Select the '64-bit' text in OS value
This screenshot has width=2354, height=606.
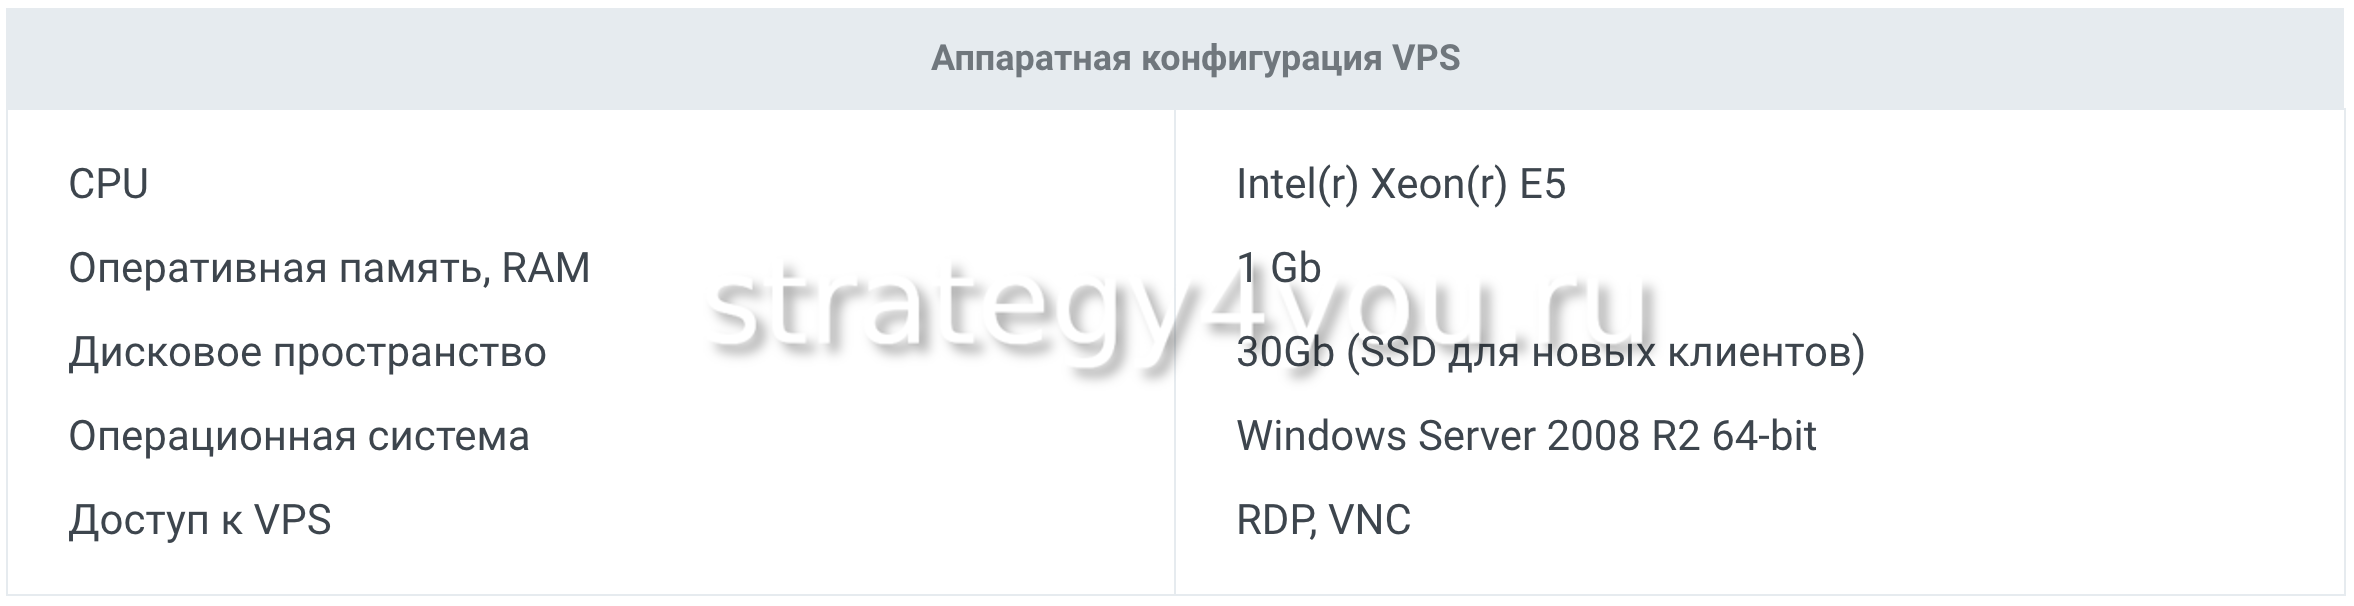click(x=1764, y=436)
